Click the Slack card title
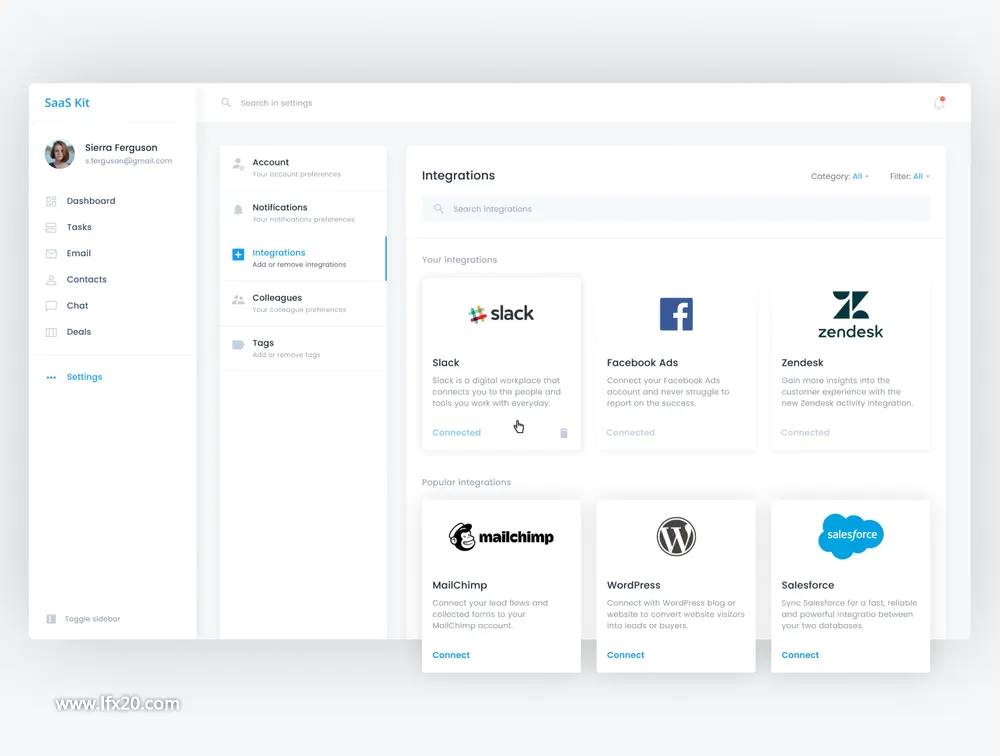1000x756 pixels. (x=446, y=363)
